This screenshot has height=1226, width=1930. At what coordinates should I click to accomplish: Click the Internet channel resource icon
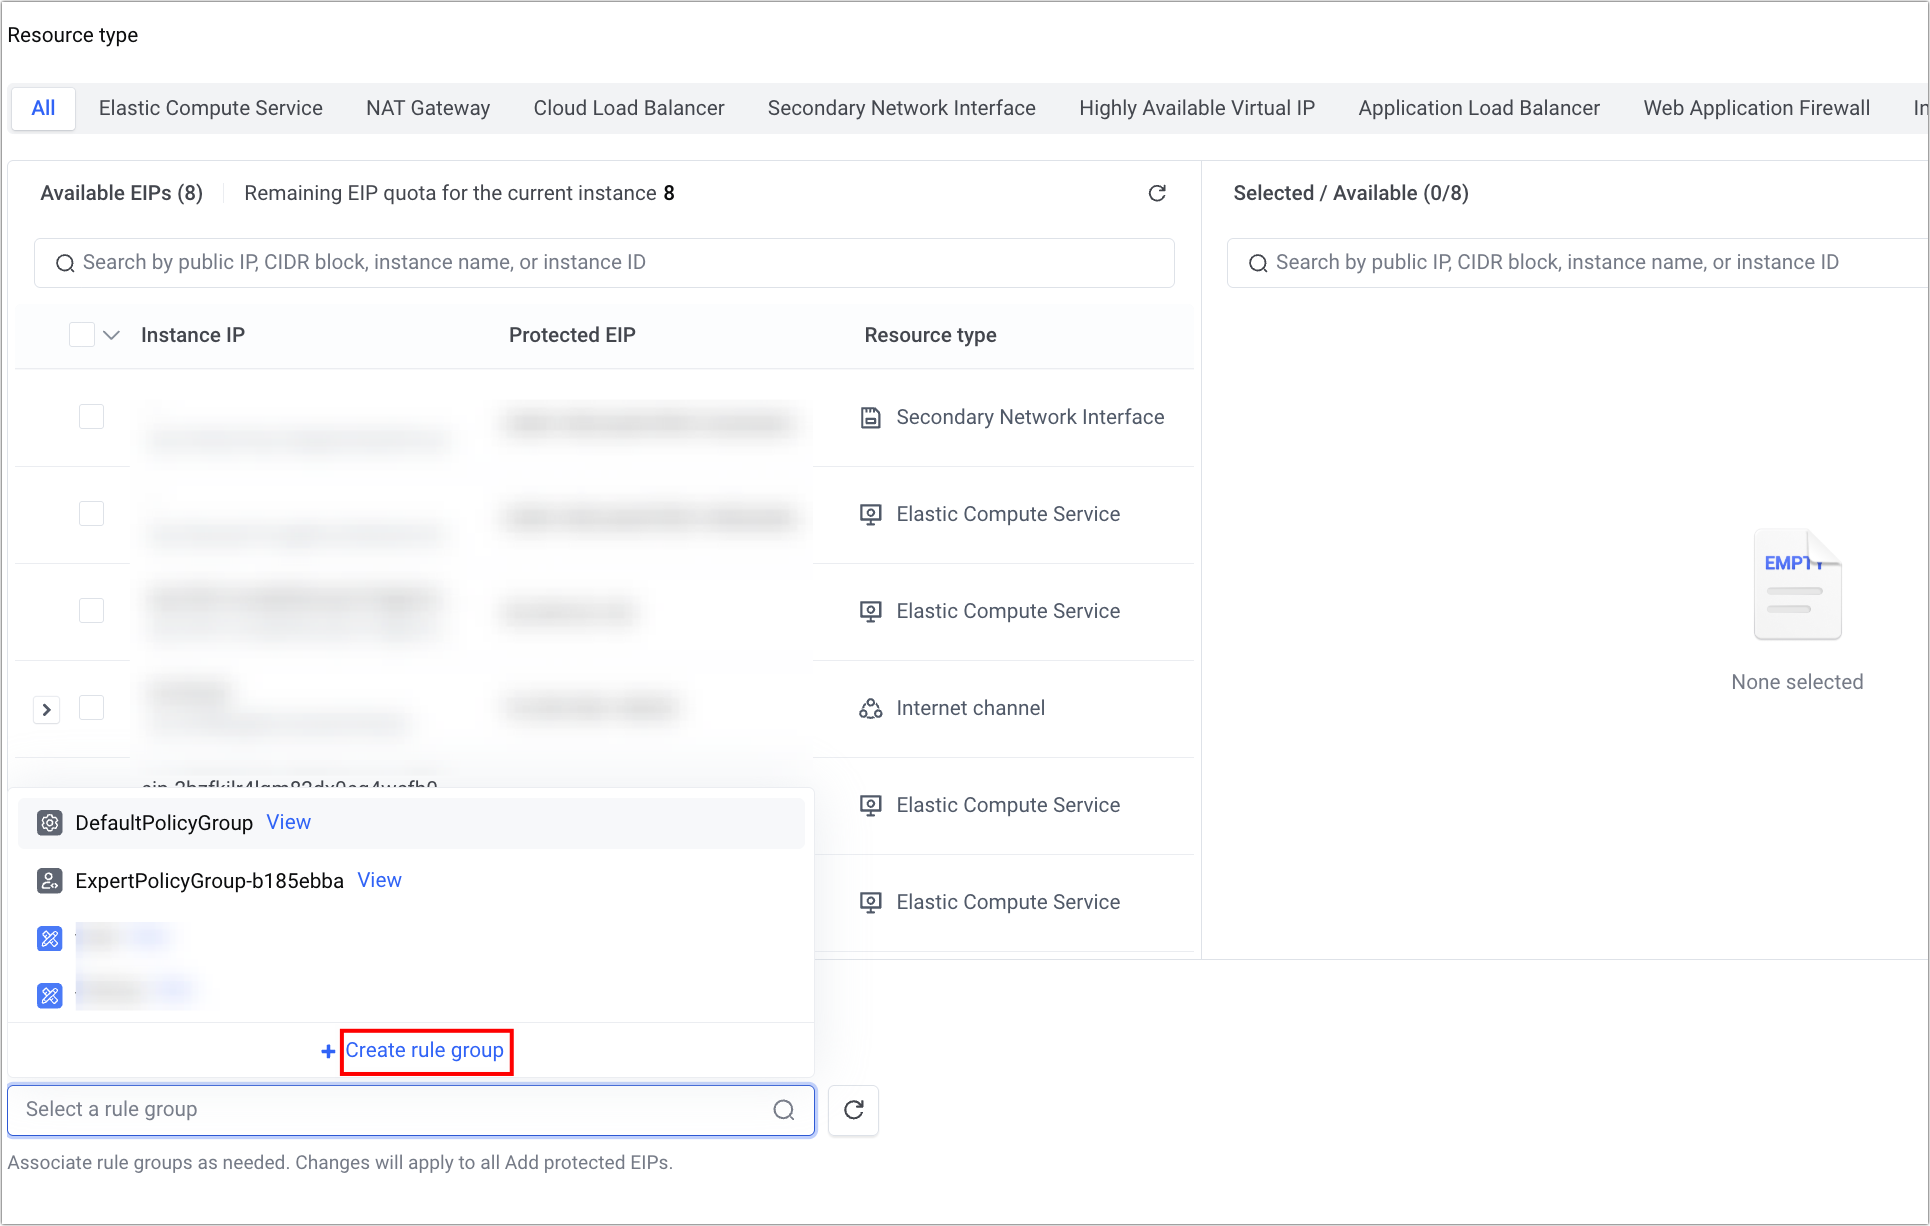coord(871,709)
